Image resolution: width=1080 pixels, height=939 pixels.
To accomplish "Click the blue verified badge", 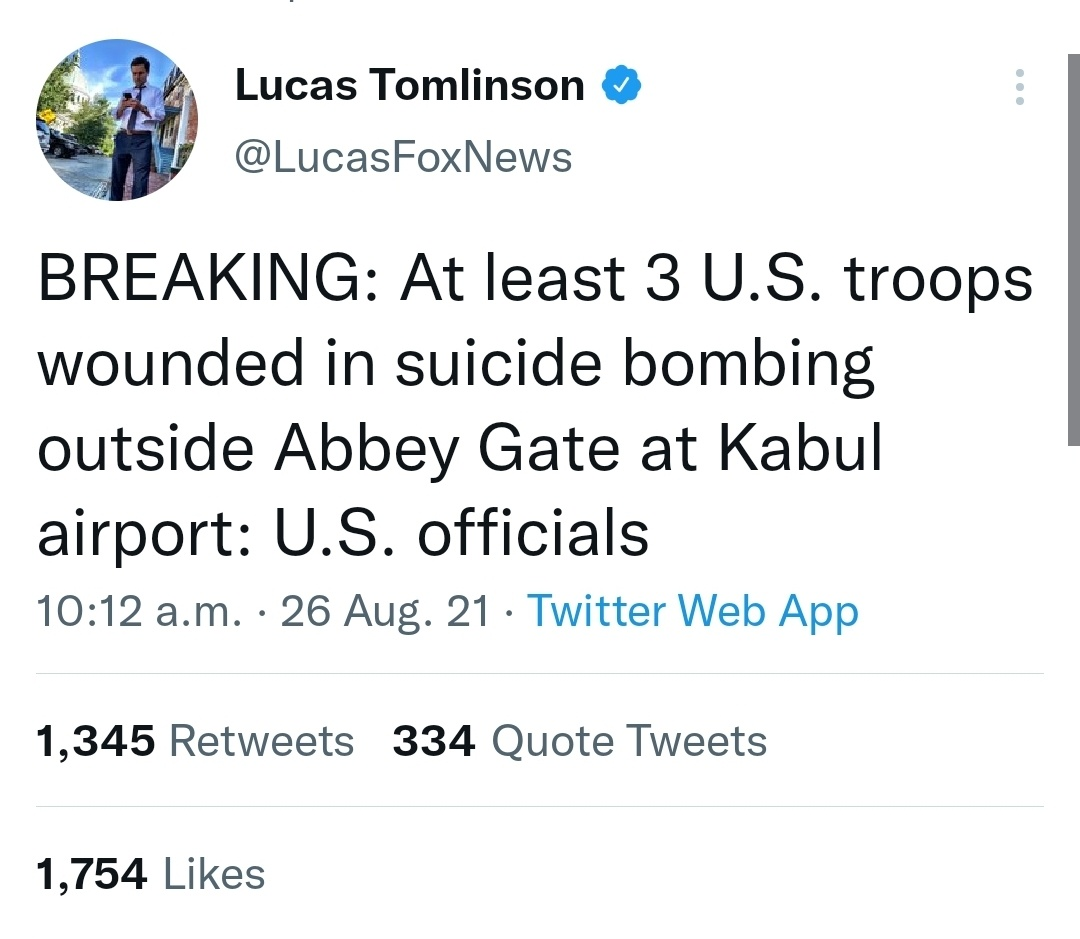I will pos(620,86).
